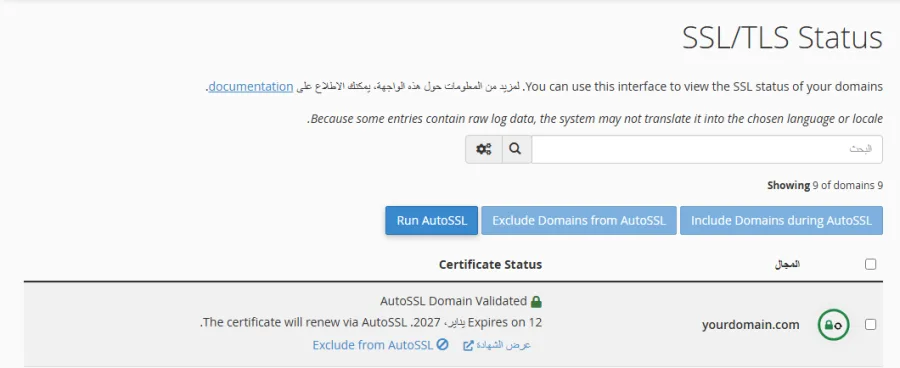Check the yourdomain.com row checkbox
The height and width of the screenshot is (368, 900).
coord(871,324)
